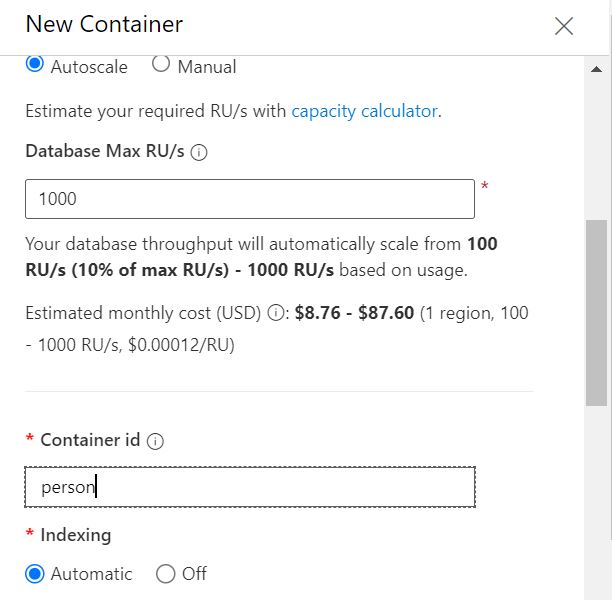Click the red asterisk beside the RU/s field
This screenshot has height=600, width=612.
click(485, 186)
